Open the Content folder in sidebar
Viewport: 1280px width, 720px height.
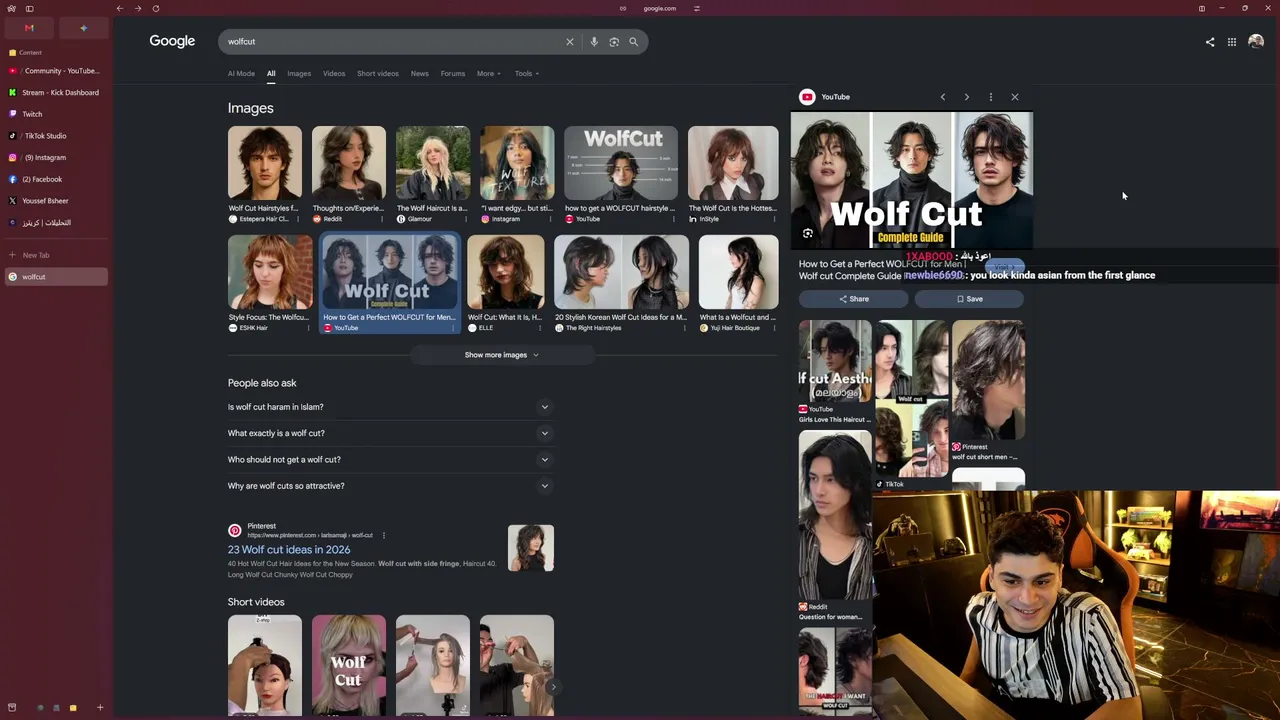[x=56, y=52]
